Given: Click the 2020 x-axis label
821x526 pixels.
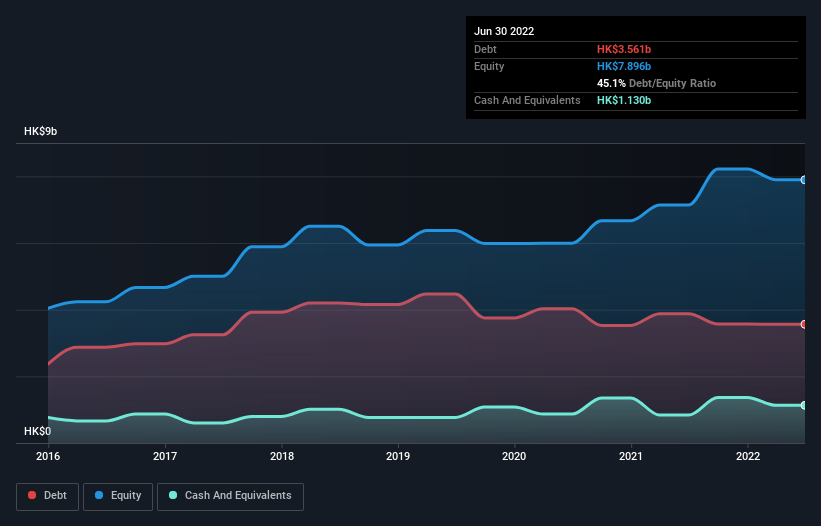Looking at the screenshot, I should point(514,456).
